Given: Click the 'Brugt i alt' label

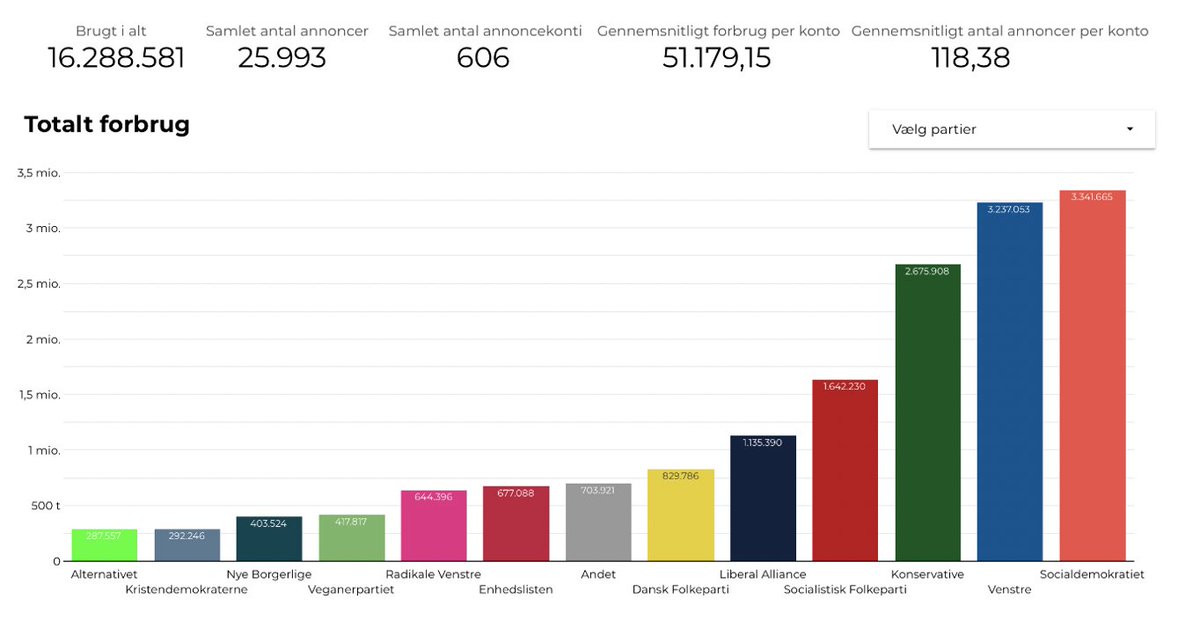Looking at the screenshot, I should click(x=111, y=31).
